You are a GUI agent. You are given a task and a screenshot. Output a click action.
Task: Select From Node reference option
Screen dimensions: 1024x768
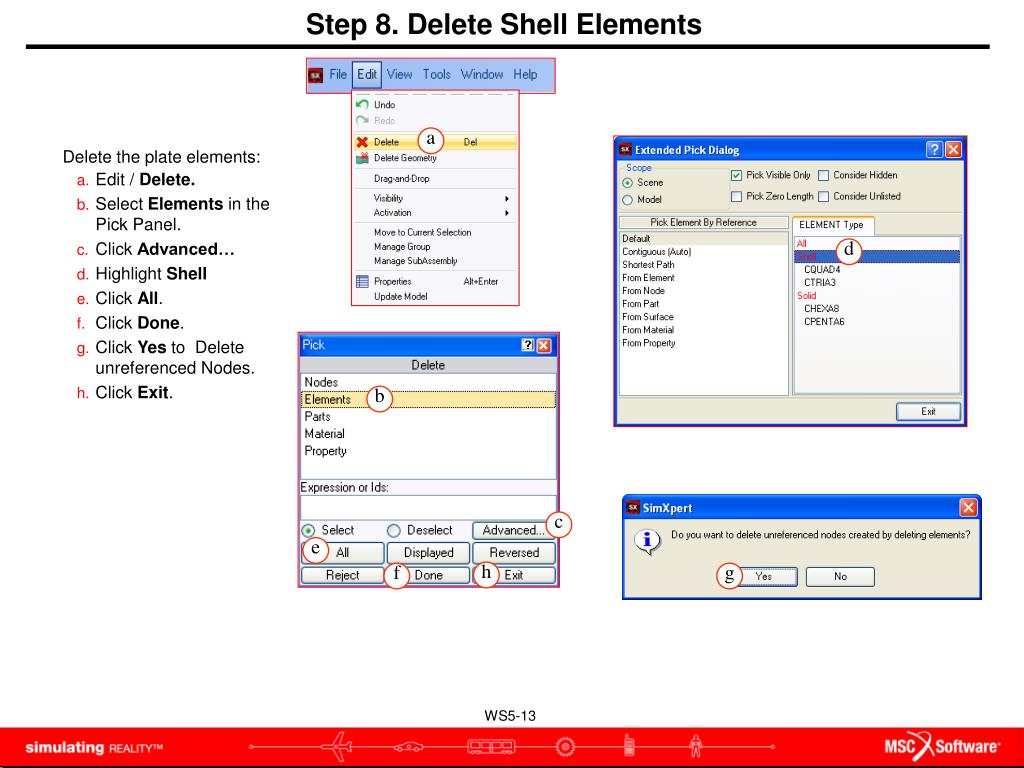[x=703, y=291]
